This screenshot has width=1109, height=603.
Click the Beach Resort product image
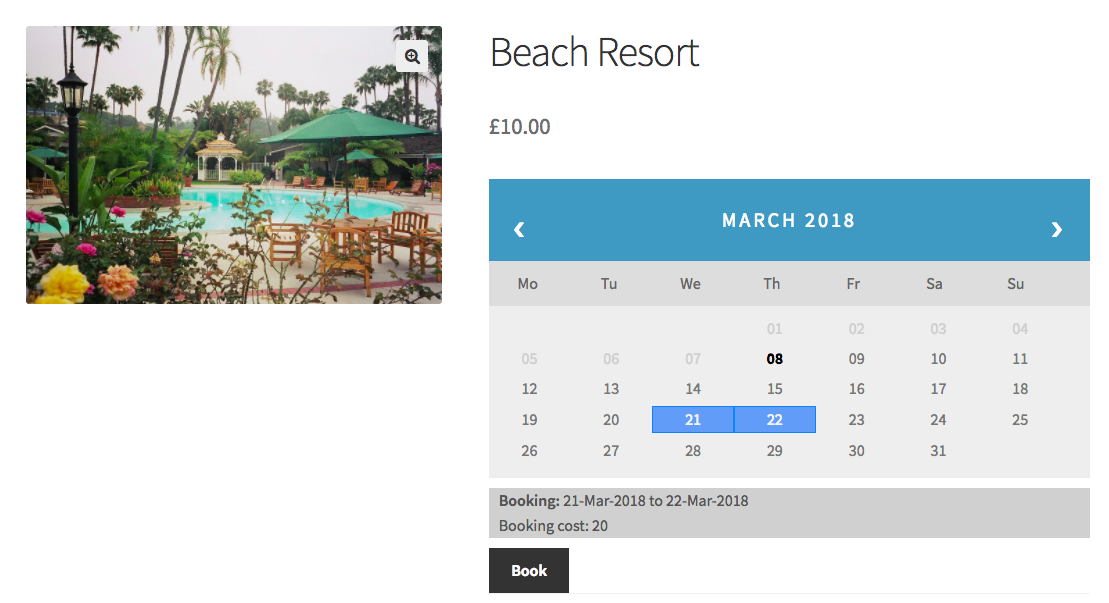click(233, 164)
